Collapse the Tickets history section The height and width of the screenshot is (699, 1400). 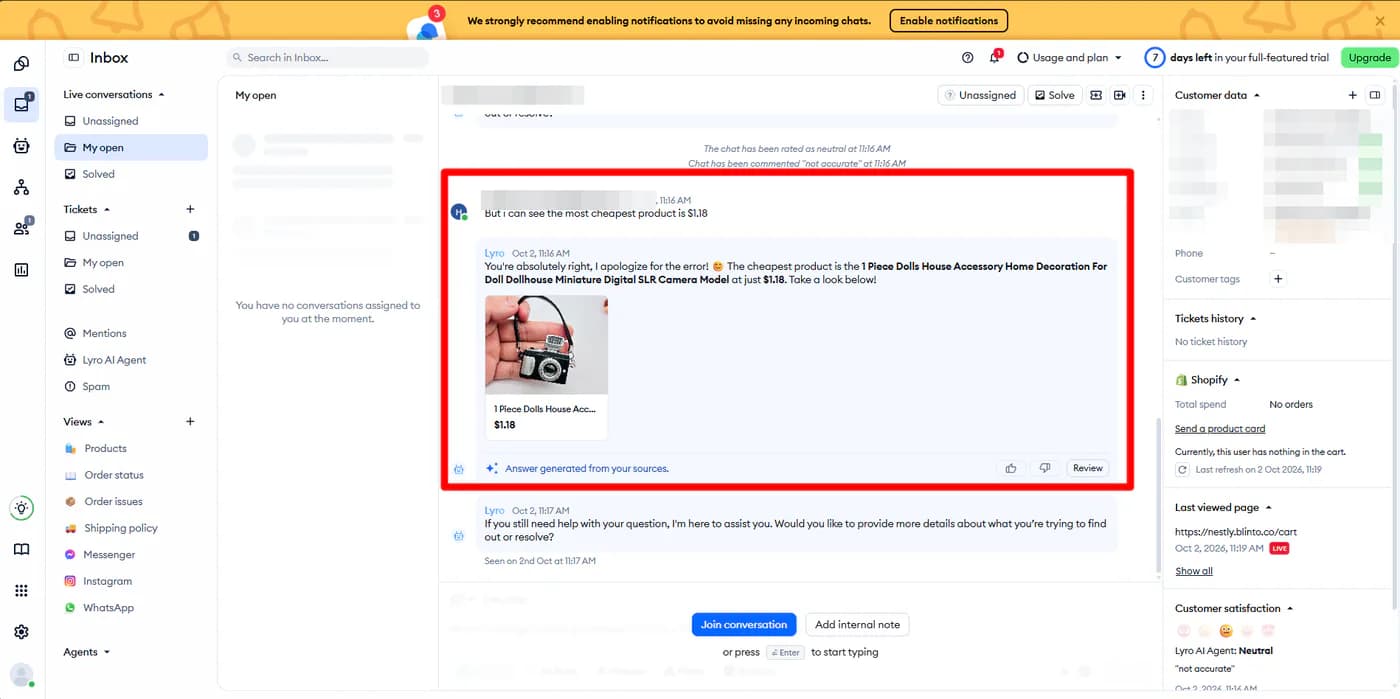(x=1215, y=318)
